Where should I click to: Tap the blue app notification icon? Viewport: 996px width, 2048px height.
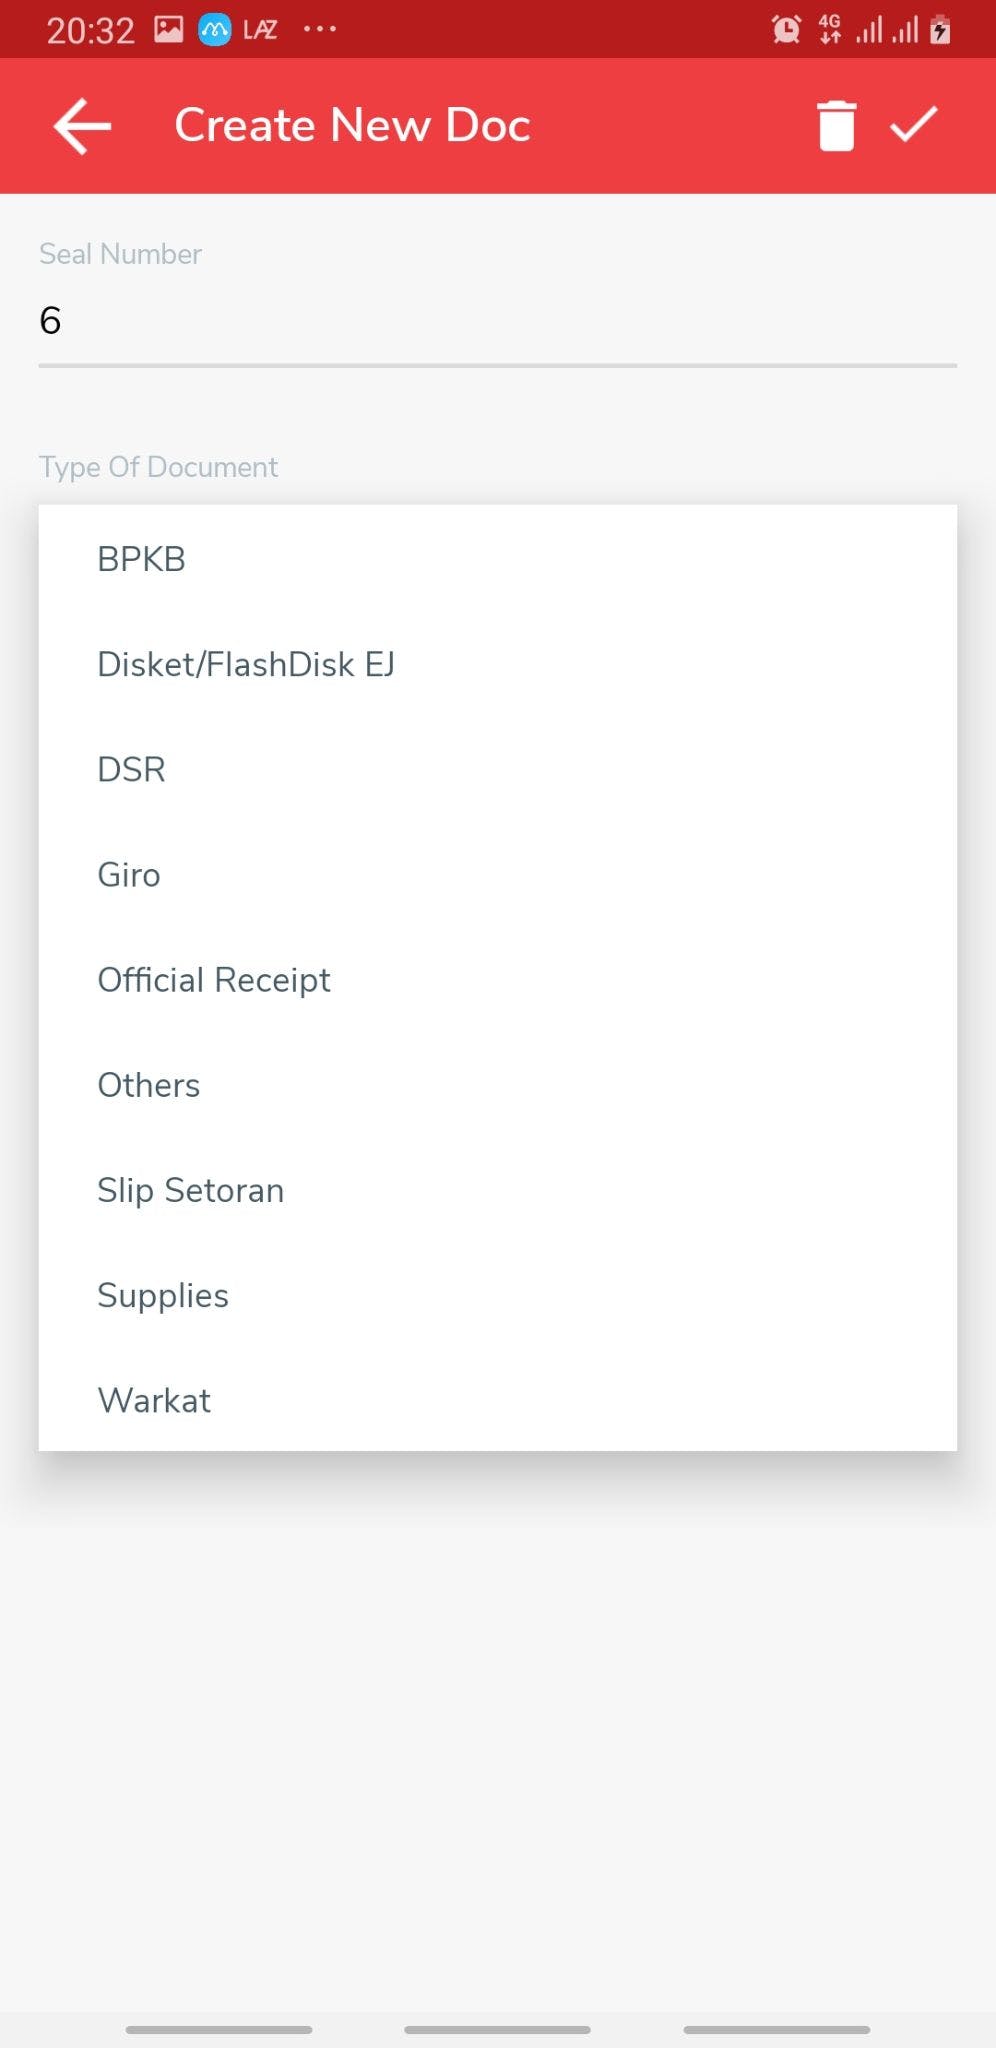pyautogui.click(x=214, y=30)
